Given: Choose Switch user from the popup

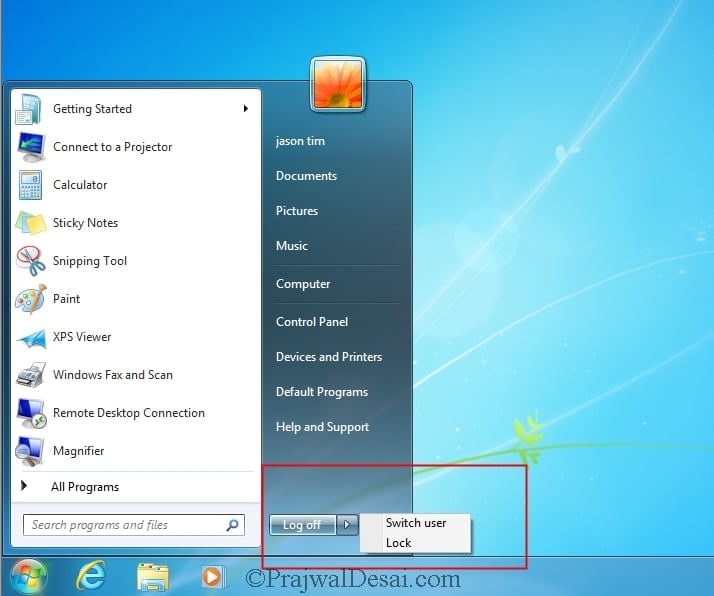Looking at the screenshot, I should 416,523.
